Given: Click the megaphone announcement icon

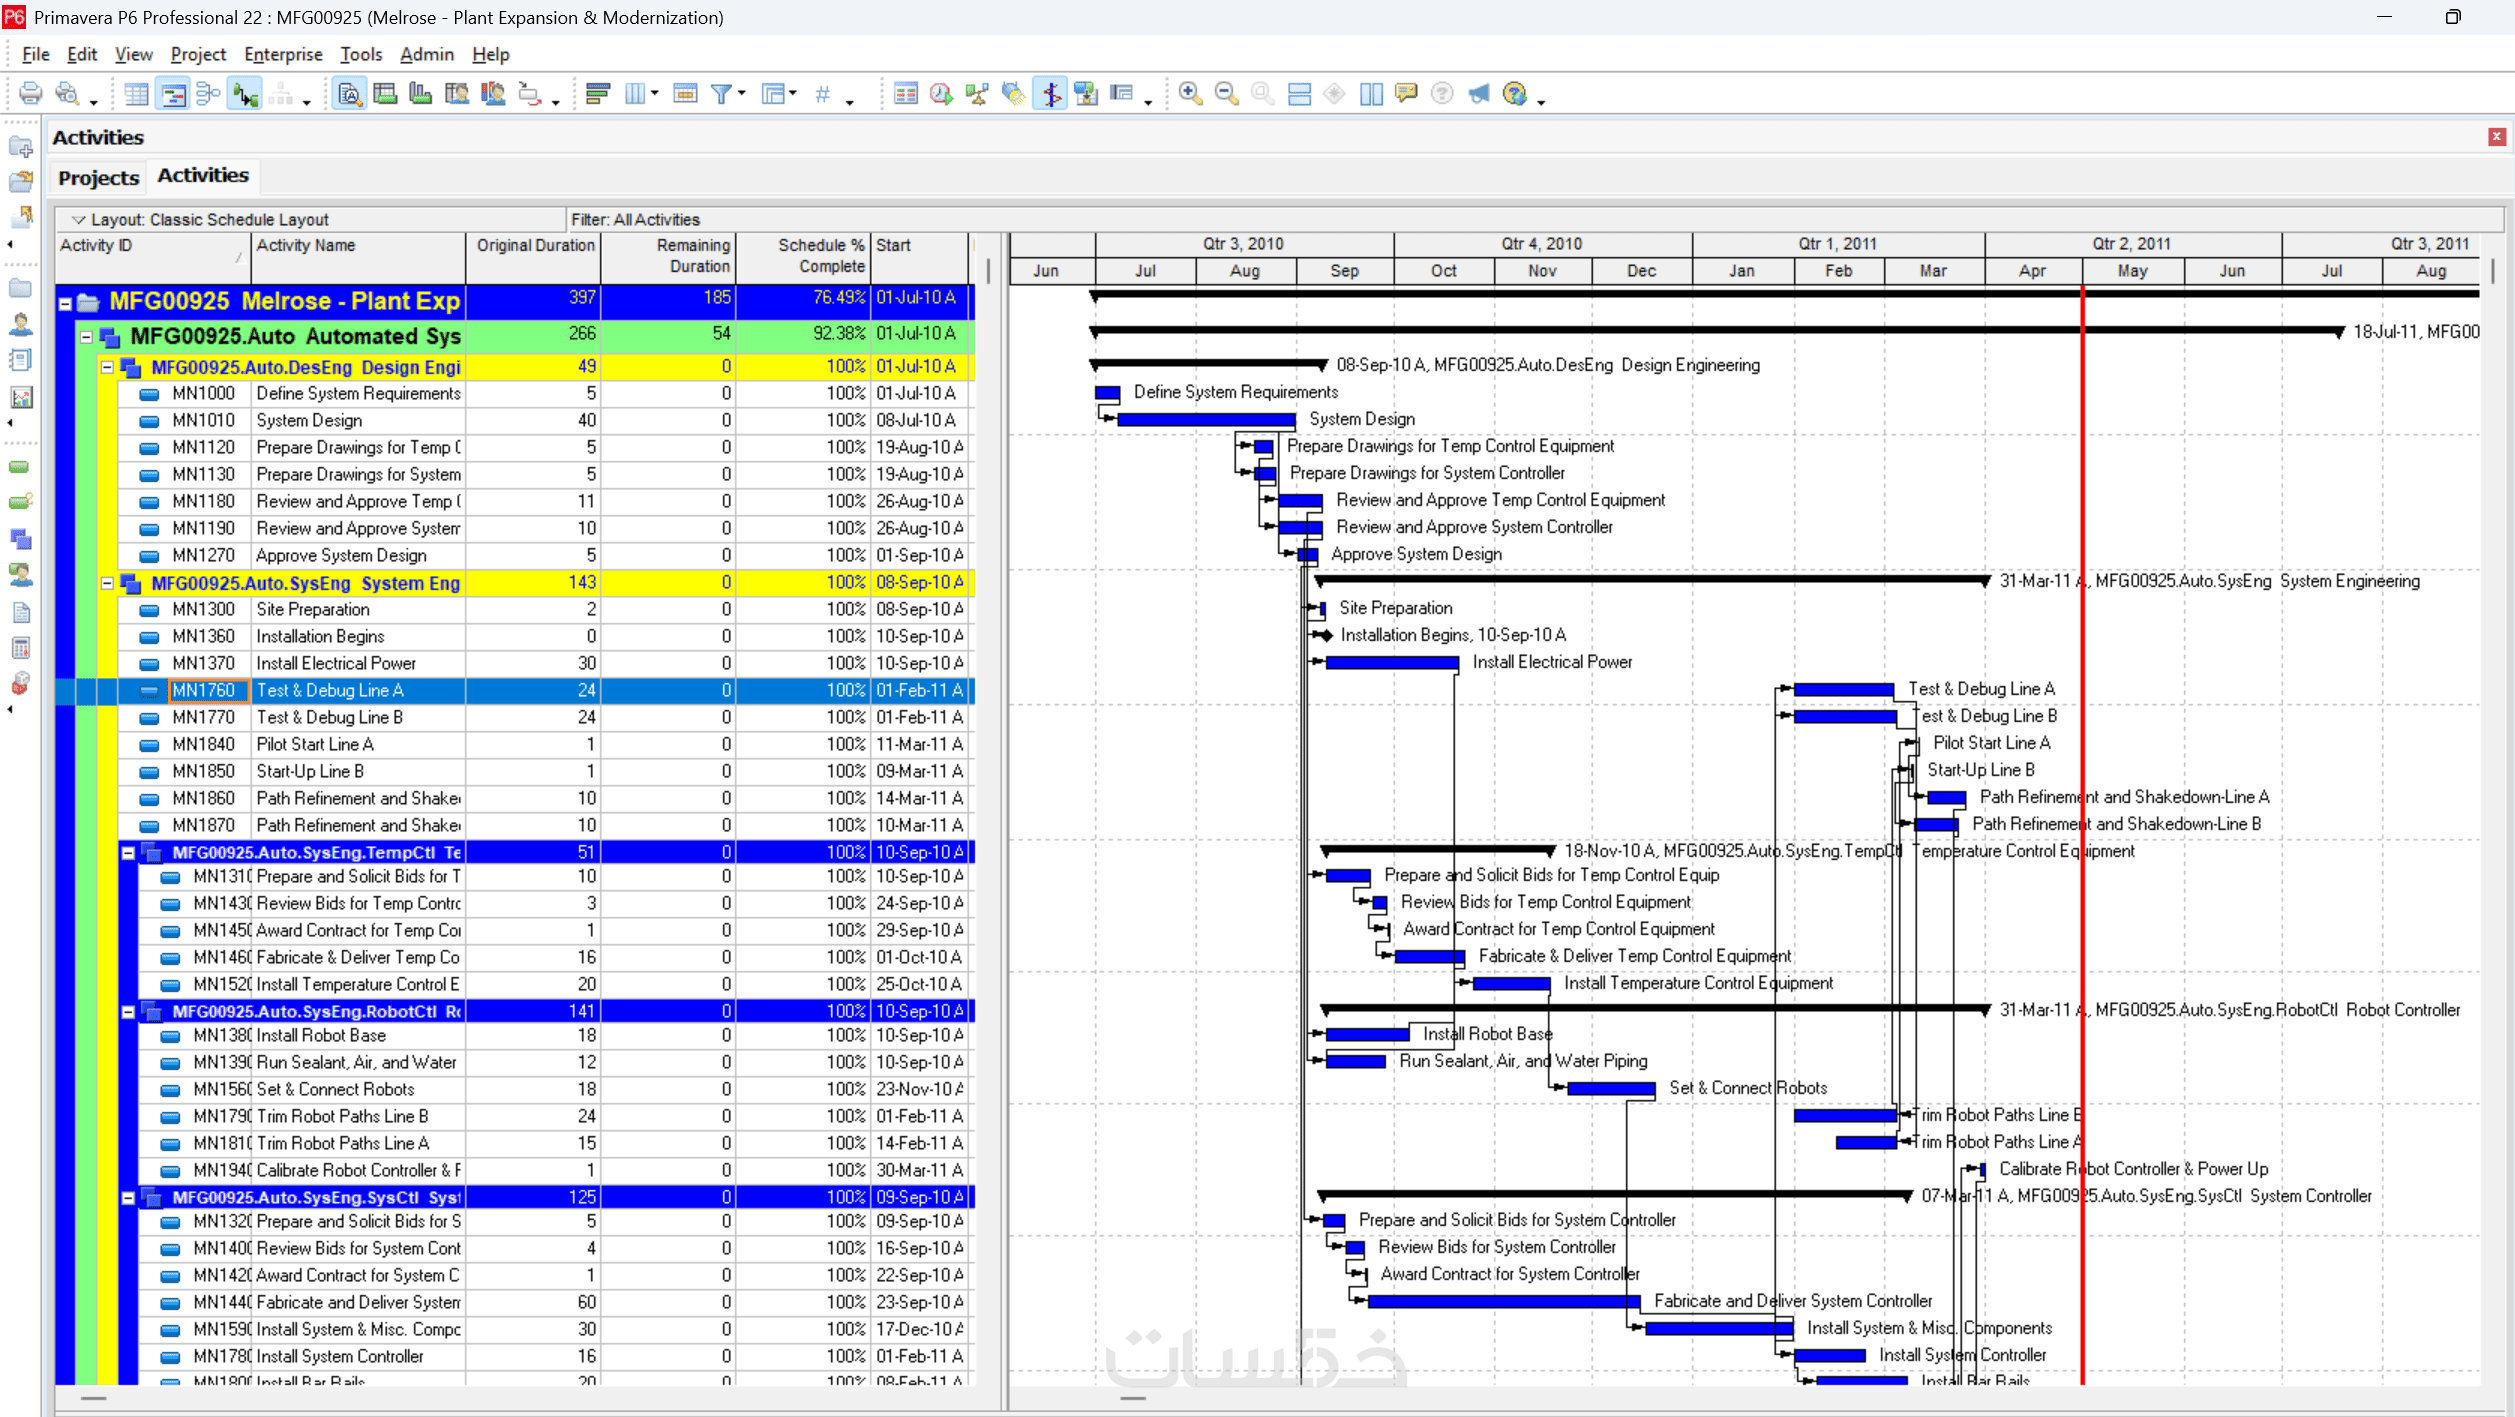Looking at the screenshot, I should pos(1479,94).
